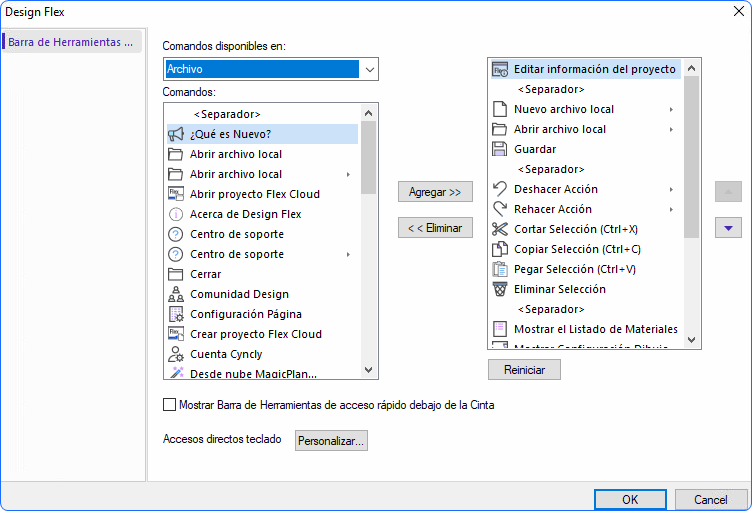Click the Cerrar folder icon
Image resolution: width=752 pixels, height=511 pixels.
pos(176,274)
